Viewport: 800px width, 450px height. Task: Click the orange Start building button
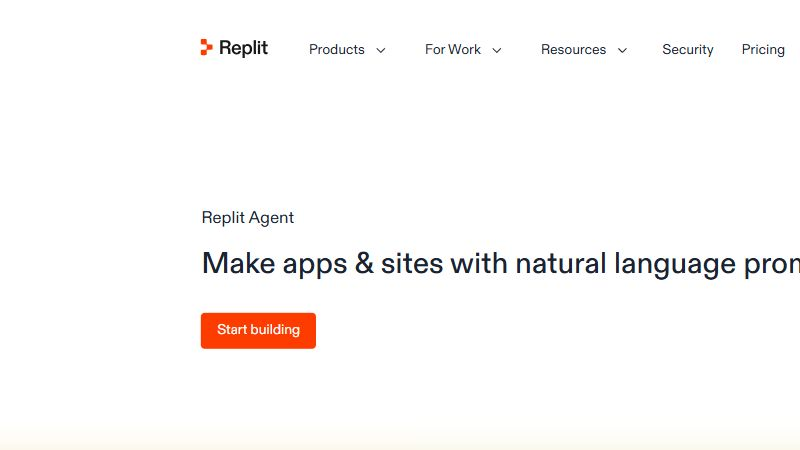click(258, 331)
